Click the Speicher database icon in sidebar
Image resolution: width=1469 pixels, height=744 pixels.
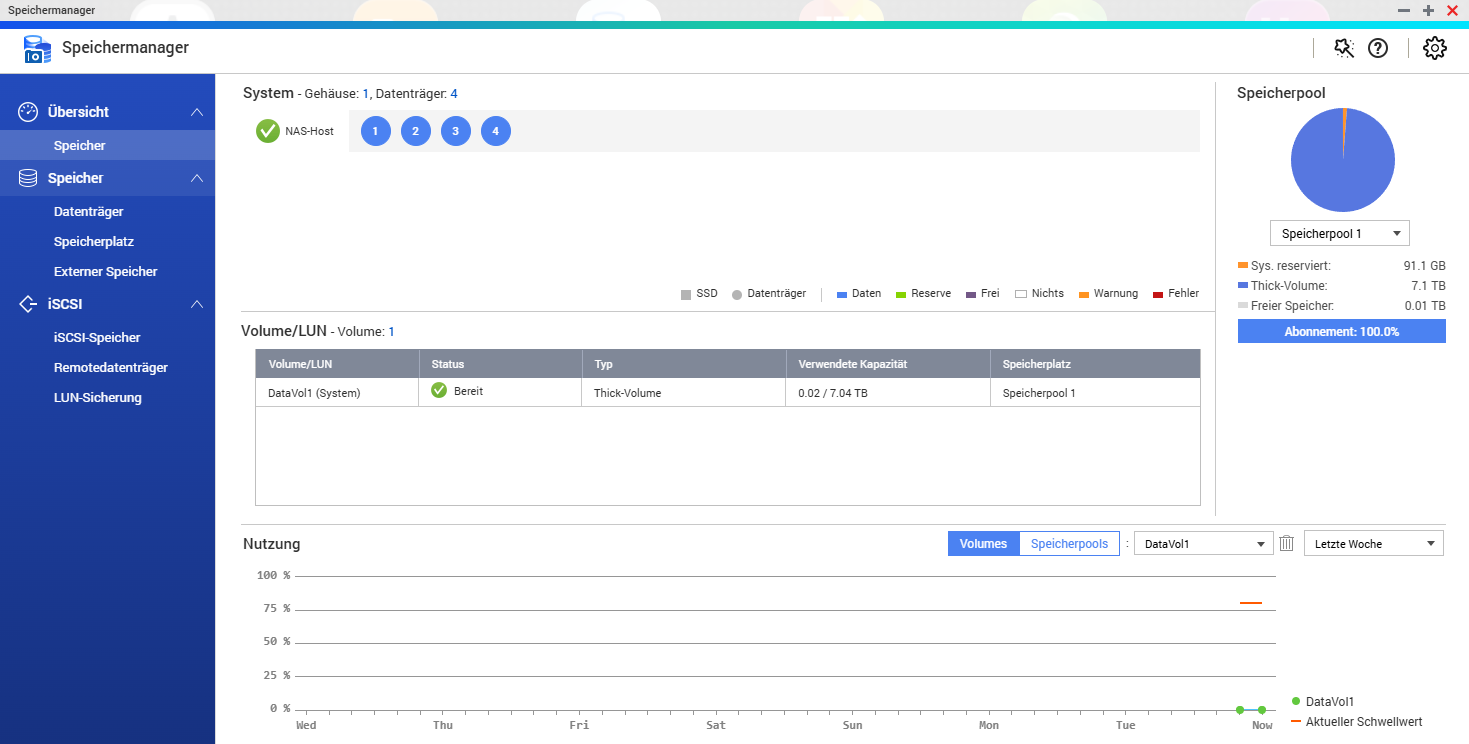[x=28, y=178]
